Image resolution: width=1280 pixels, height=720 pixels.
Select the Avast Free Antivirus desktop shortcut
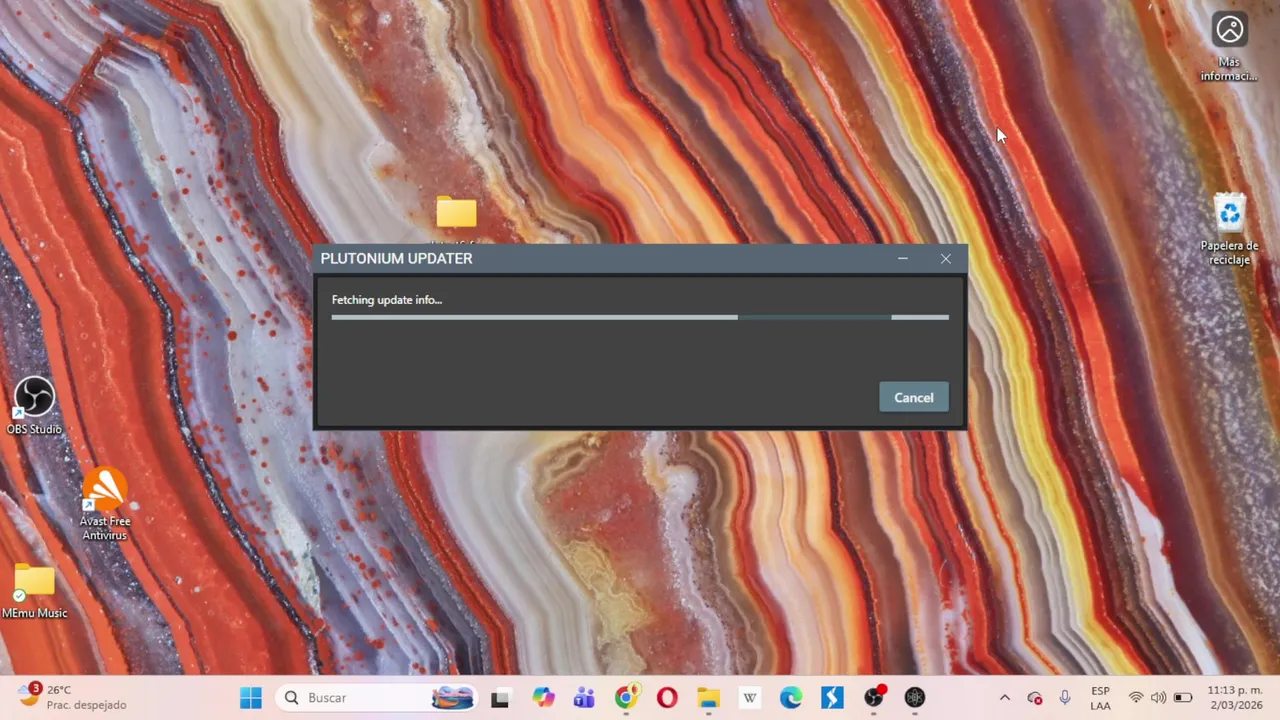pos(105,504)
